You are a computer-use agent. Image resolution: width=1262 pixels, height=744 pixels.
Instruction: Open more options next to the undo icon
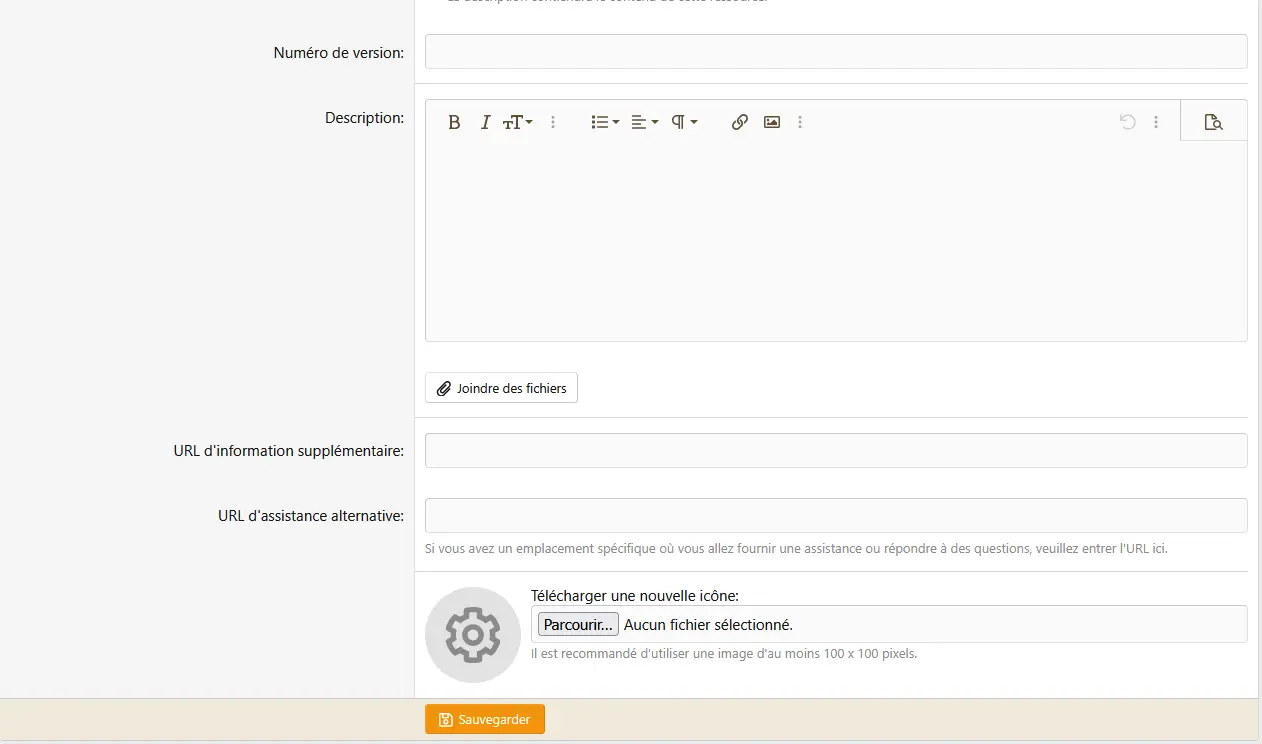[1156, 122]
